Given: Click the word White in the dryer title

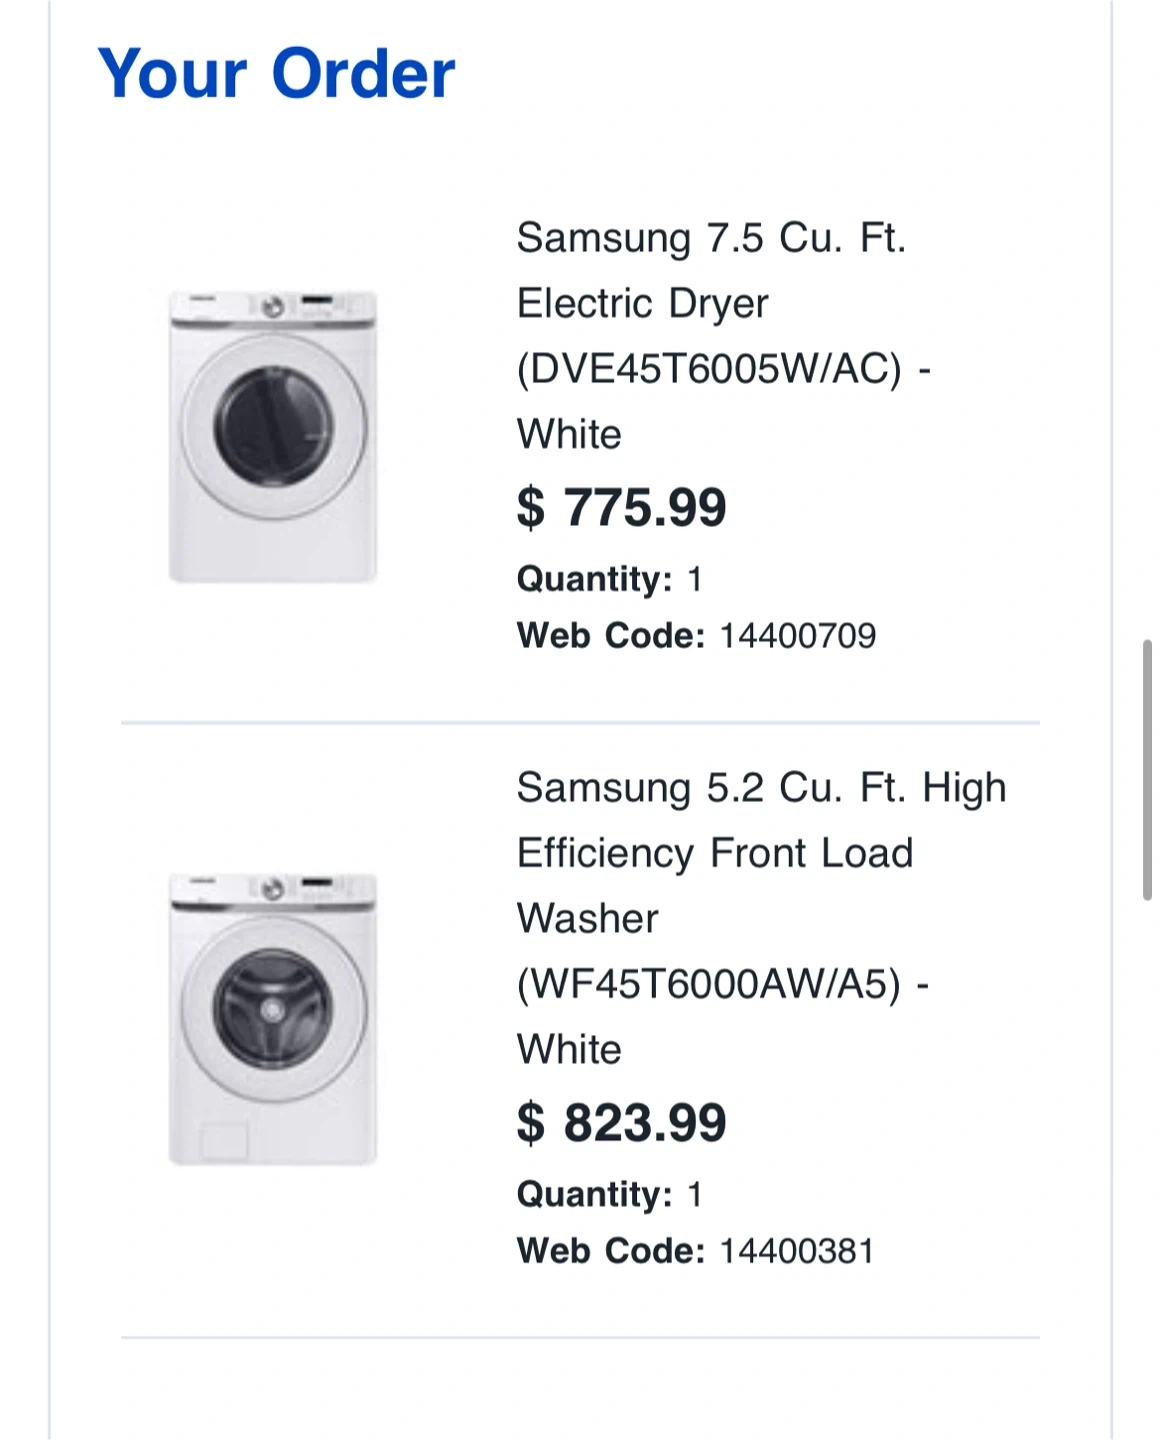Looking at the screenshot, I should (569, 435).
